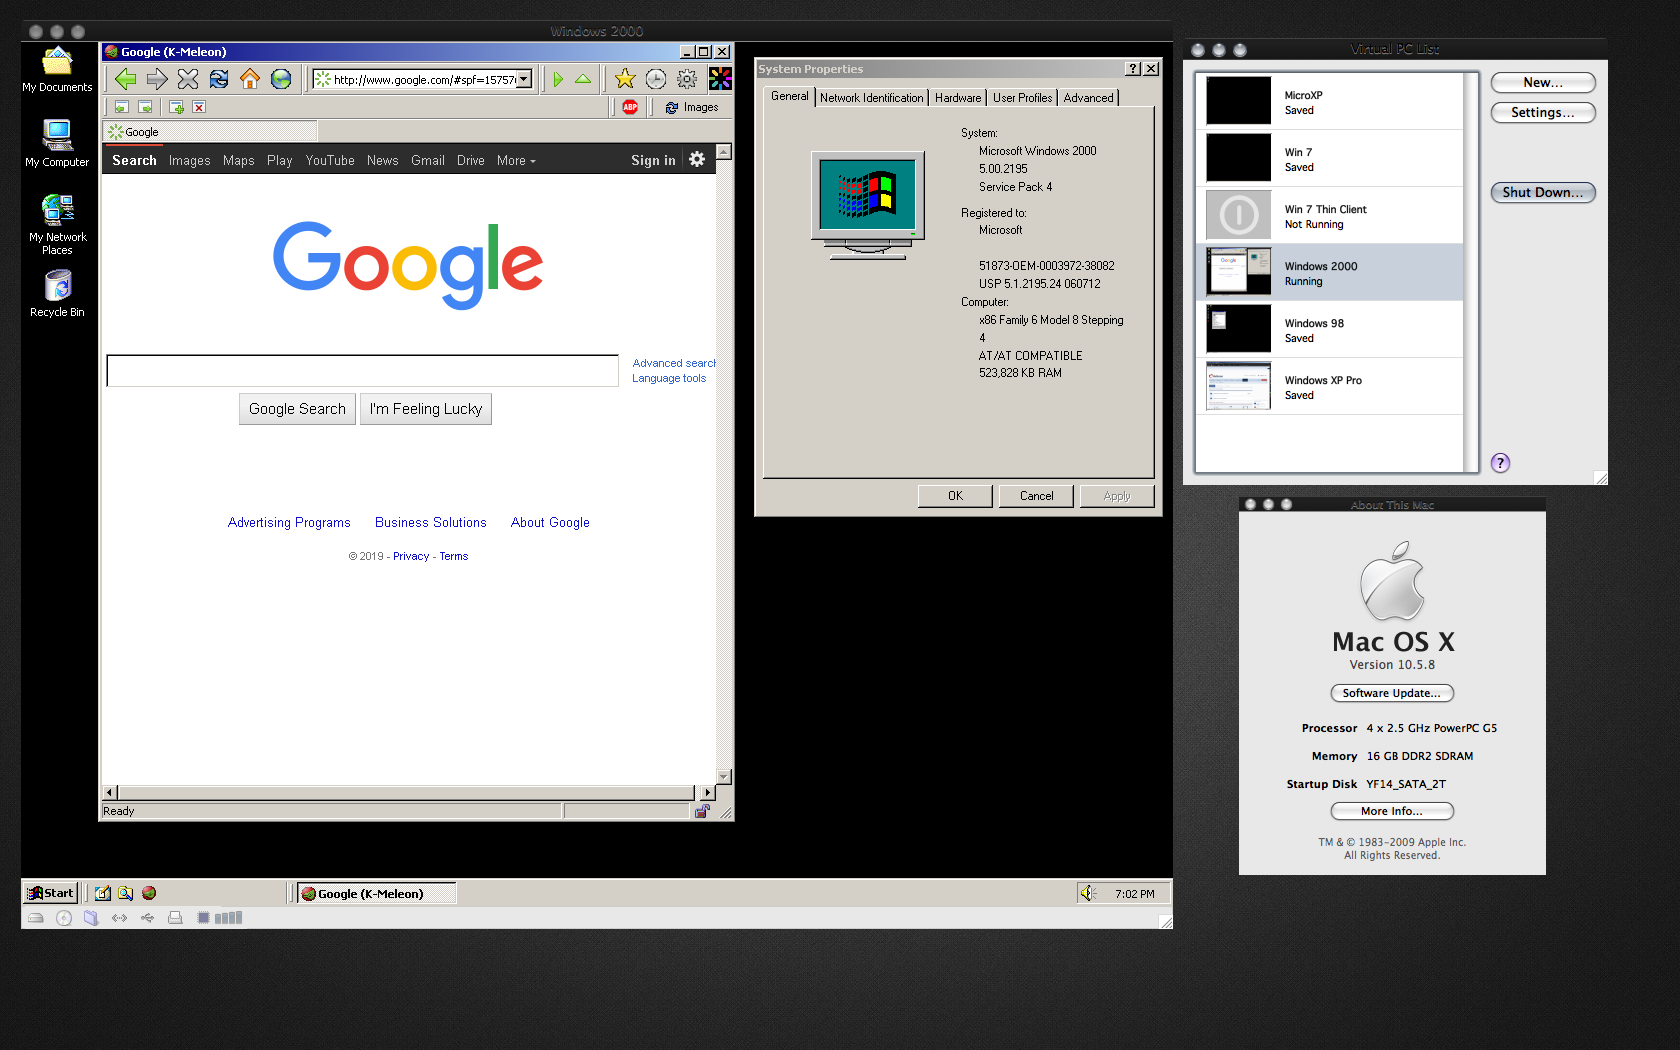Stop page loading with the X icon
Viewport: 1680px width, 1050px height.
tap(188, 79)
